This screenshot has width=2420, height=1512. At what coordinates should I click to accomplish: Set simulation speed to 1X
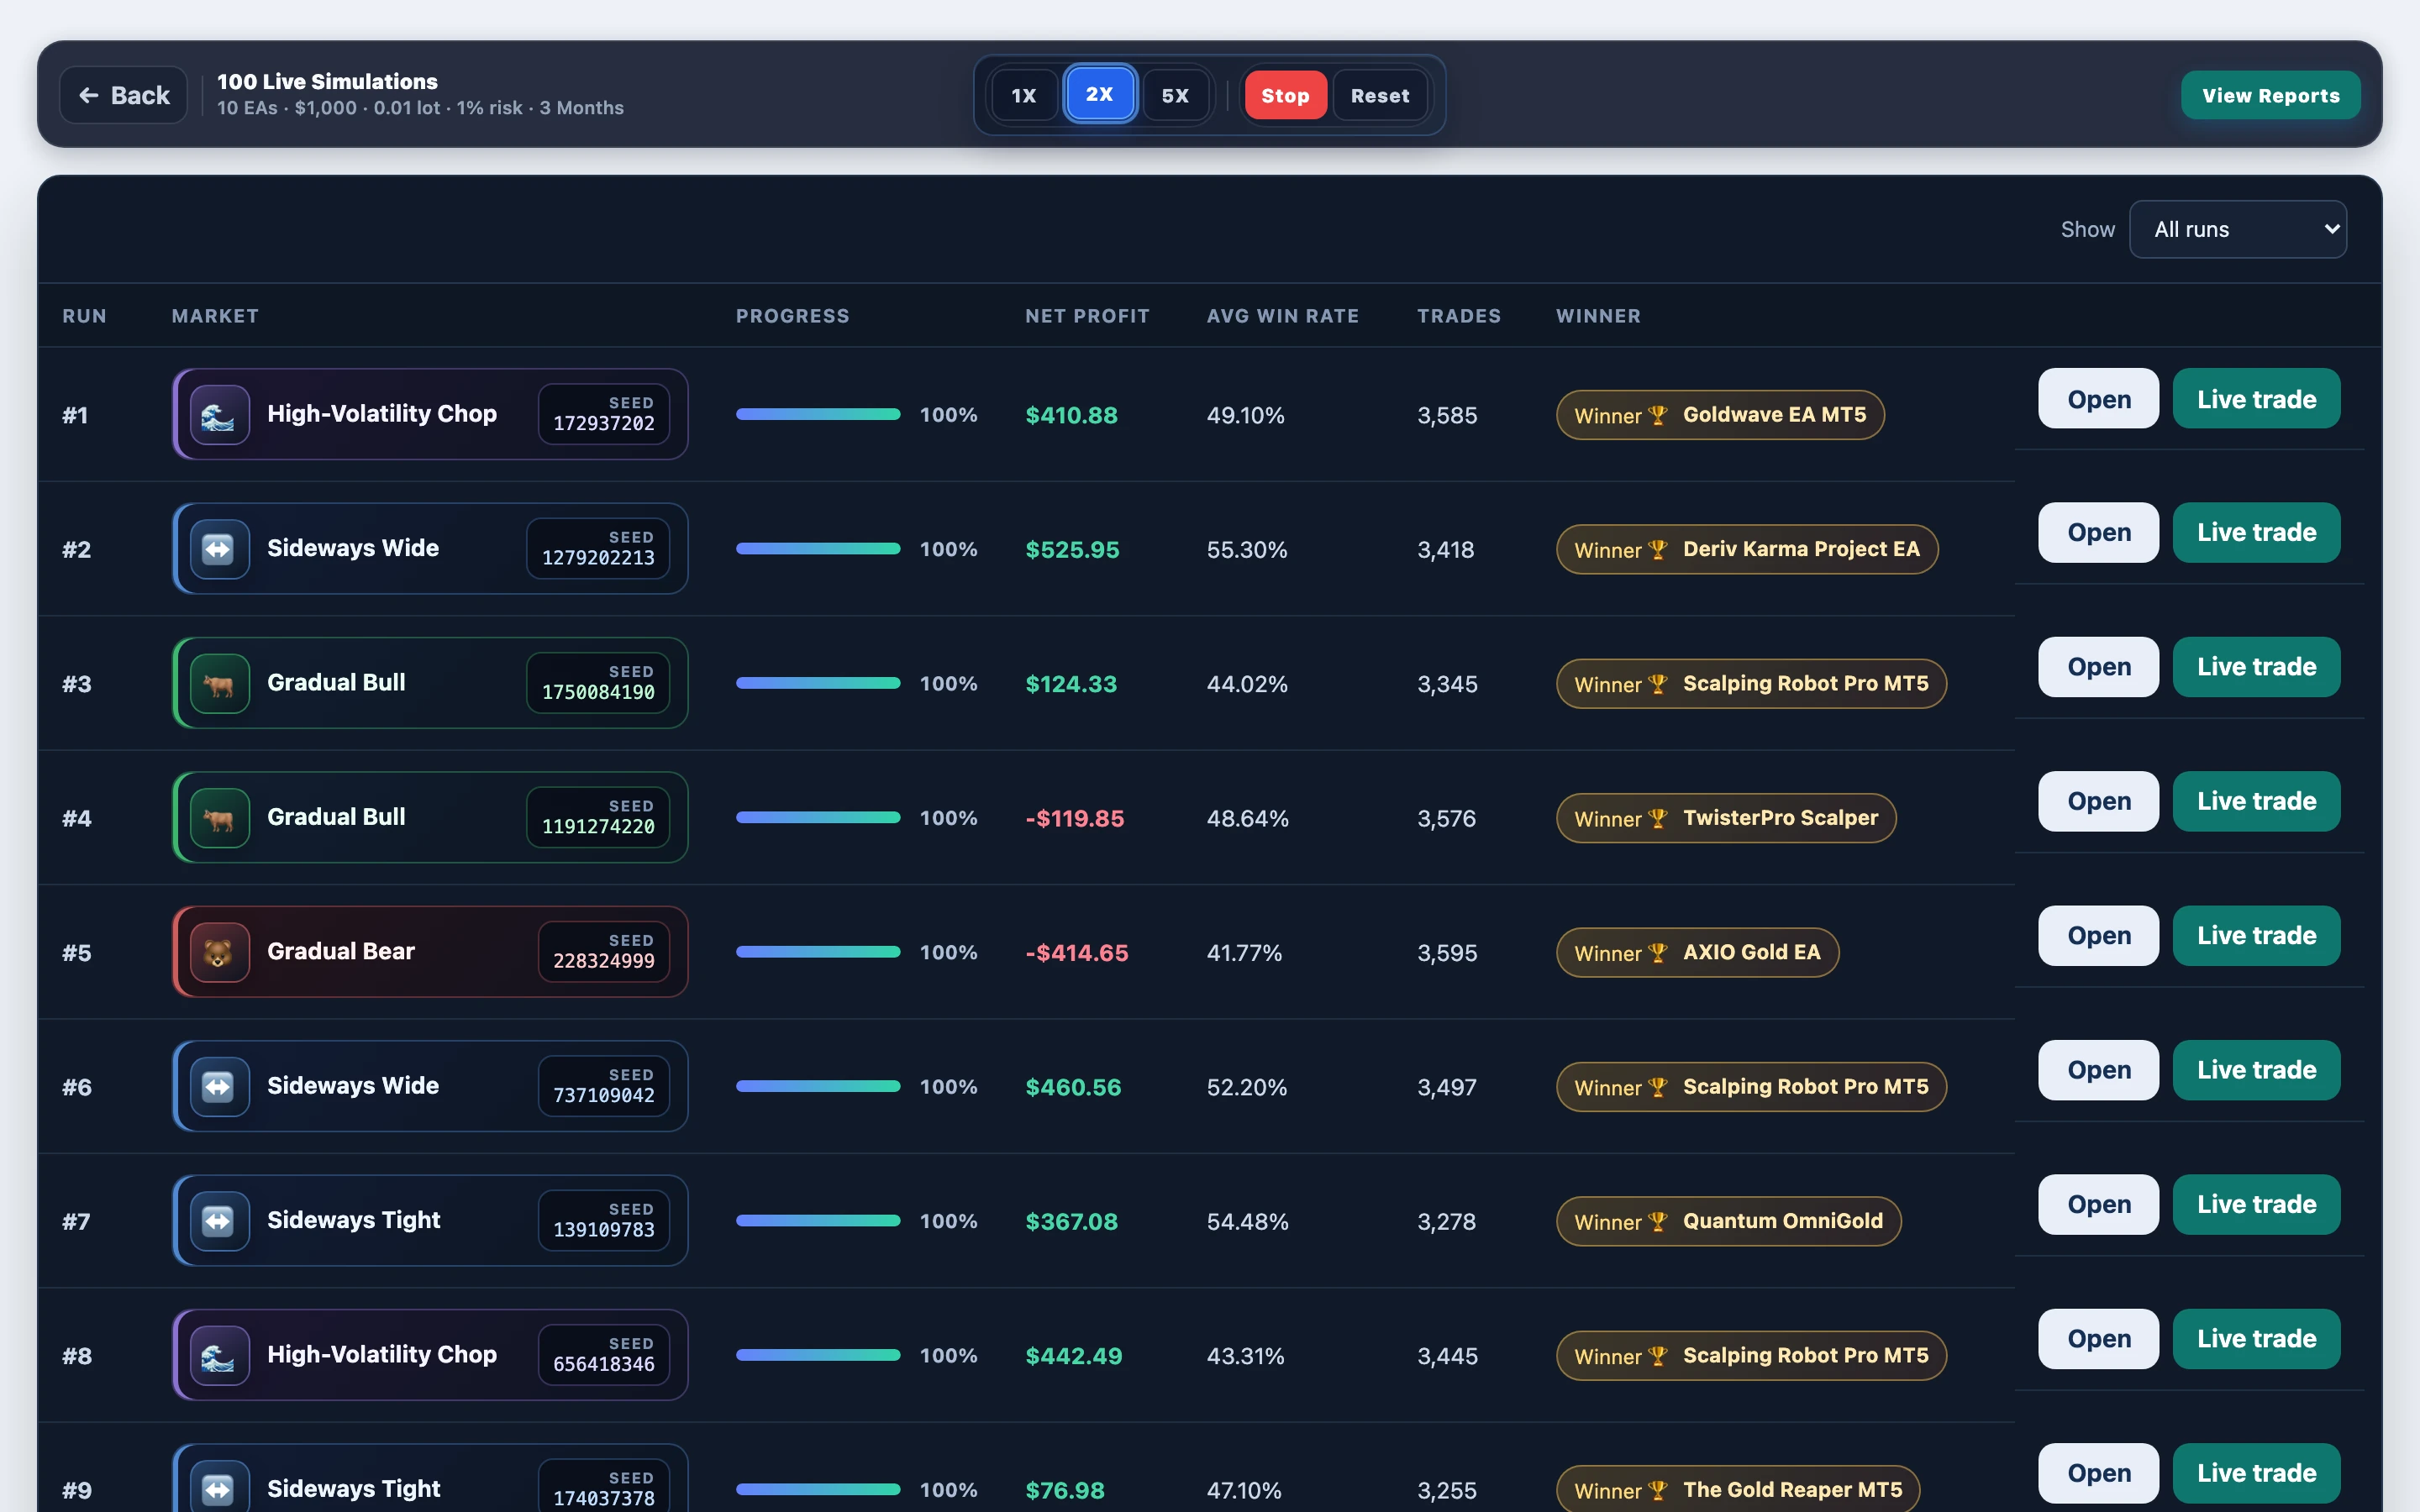pos(1023,95)
